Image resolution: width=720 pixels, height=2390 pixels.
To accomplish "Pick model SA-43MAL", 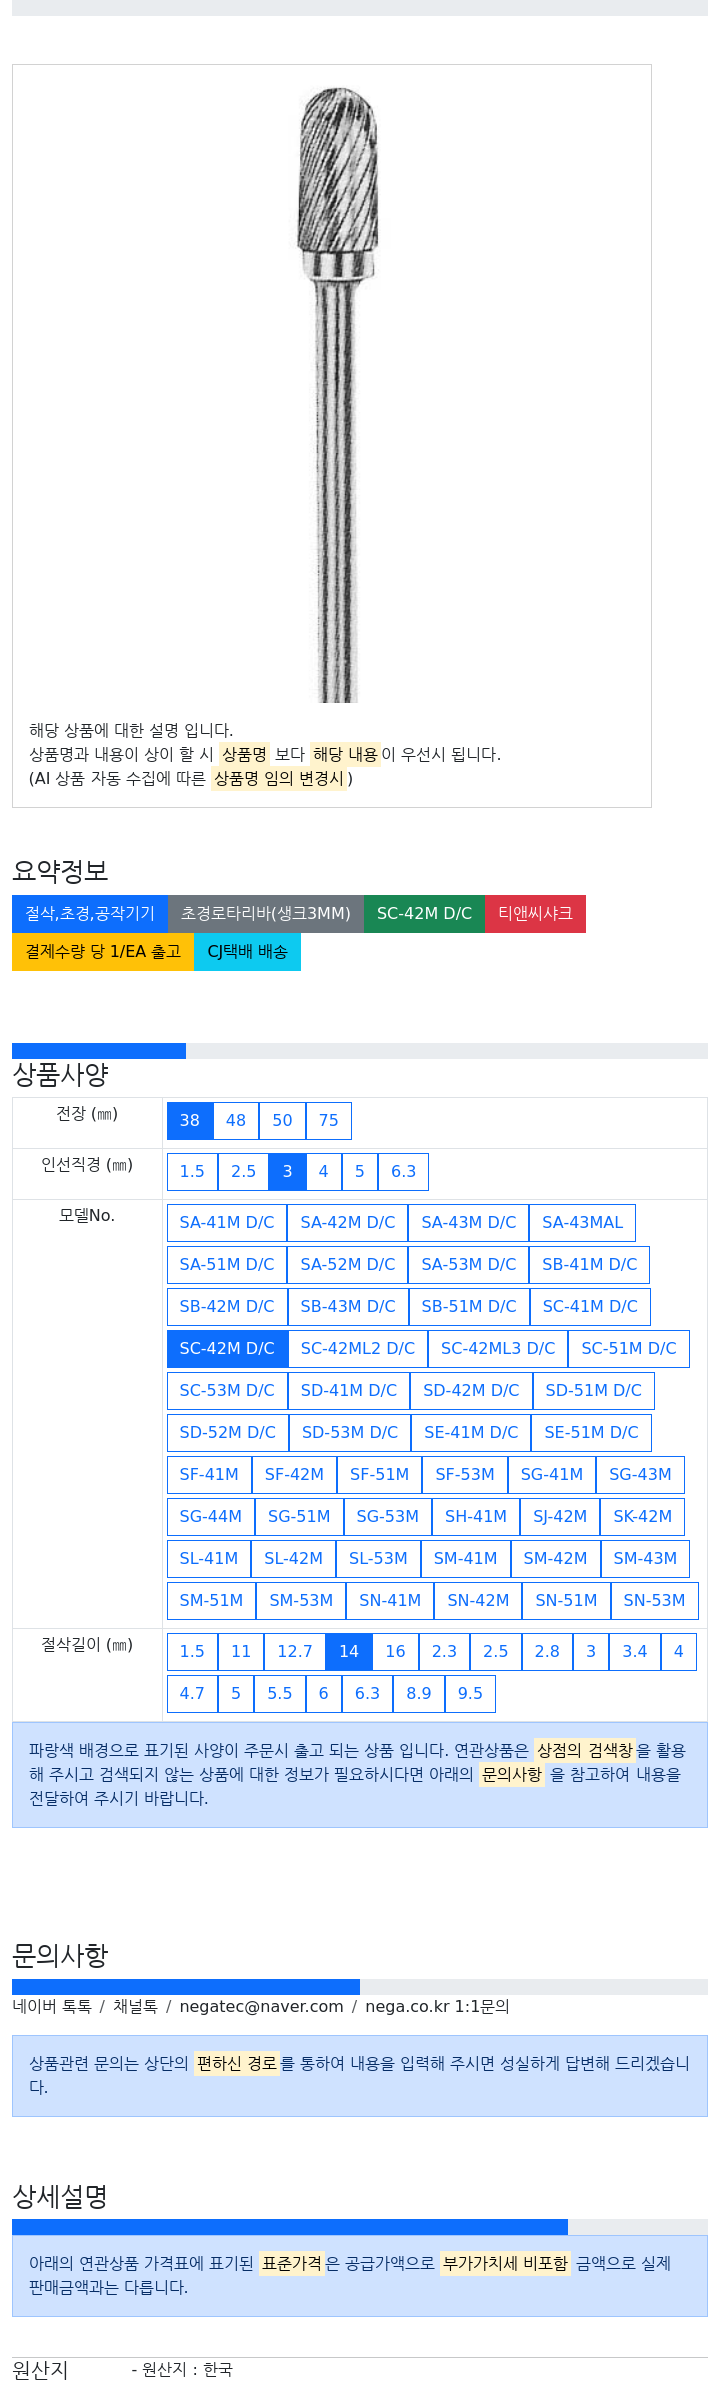I will pos(582,1223).
